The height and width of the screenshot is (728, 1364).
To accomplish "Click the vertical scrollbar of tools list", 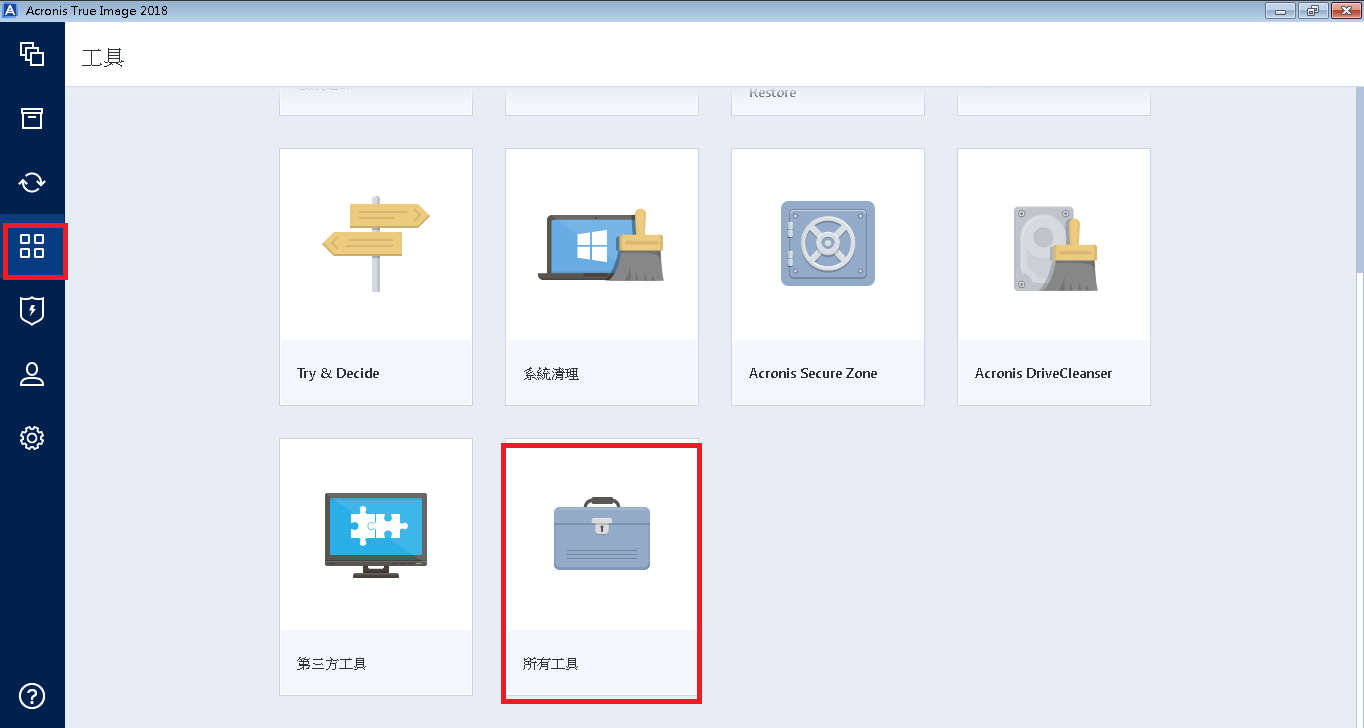I will pos(1359,180).
